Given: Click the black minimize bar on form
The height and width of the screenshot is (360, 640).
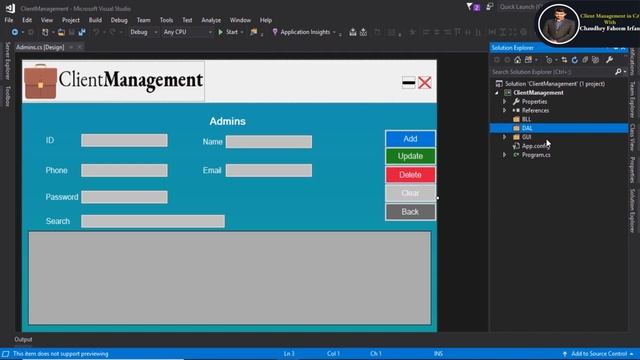Looking at the screenshot, I should click(x=409, y=83).
